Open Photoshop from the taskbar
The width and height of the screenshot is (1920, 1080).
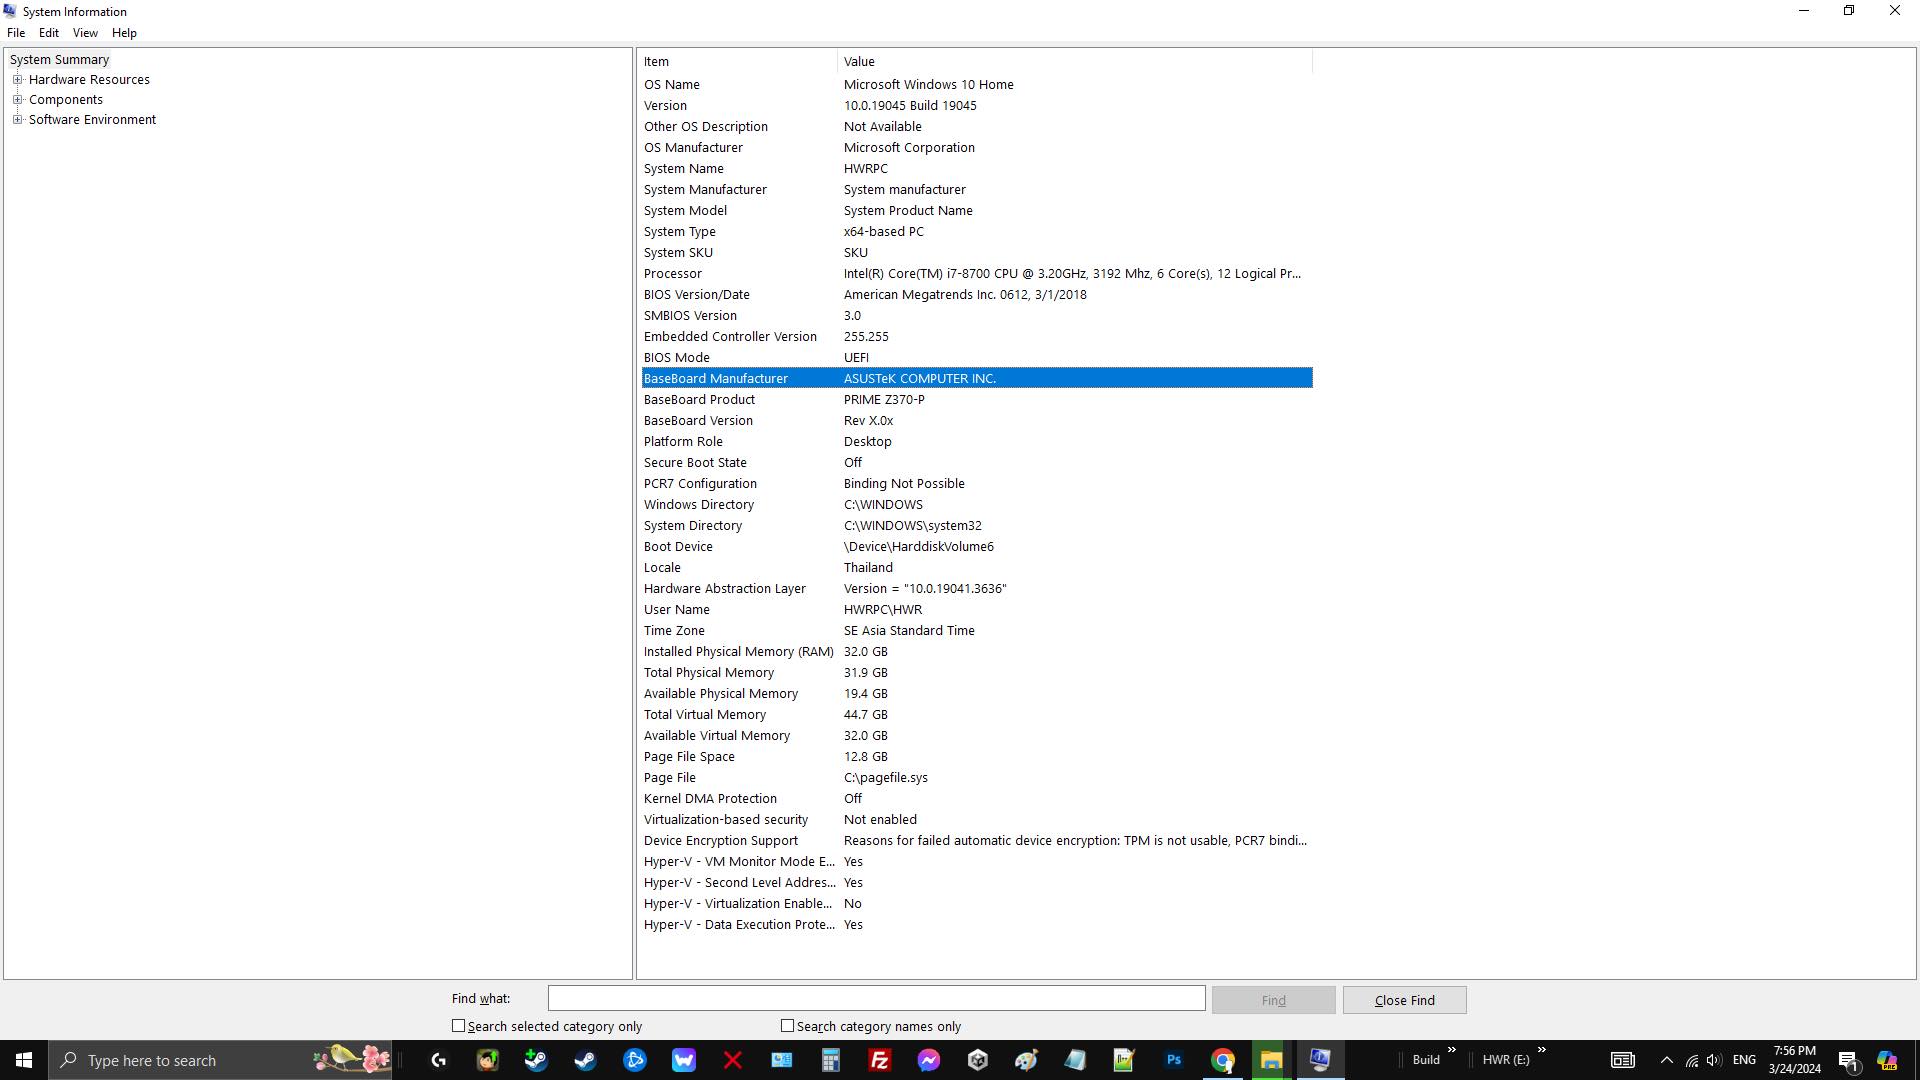tap(1174, 1060)
